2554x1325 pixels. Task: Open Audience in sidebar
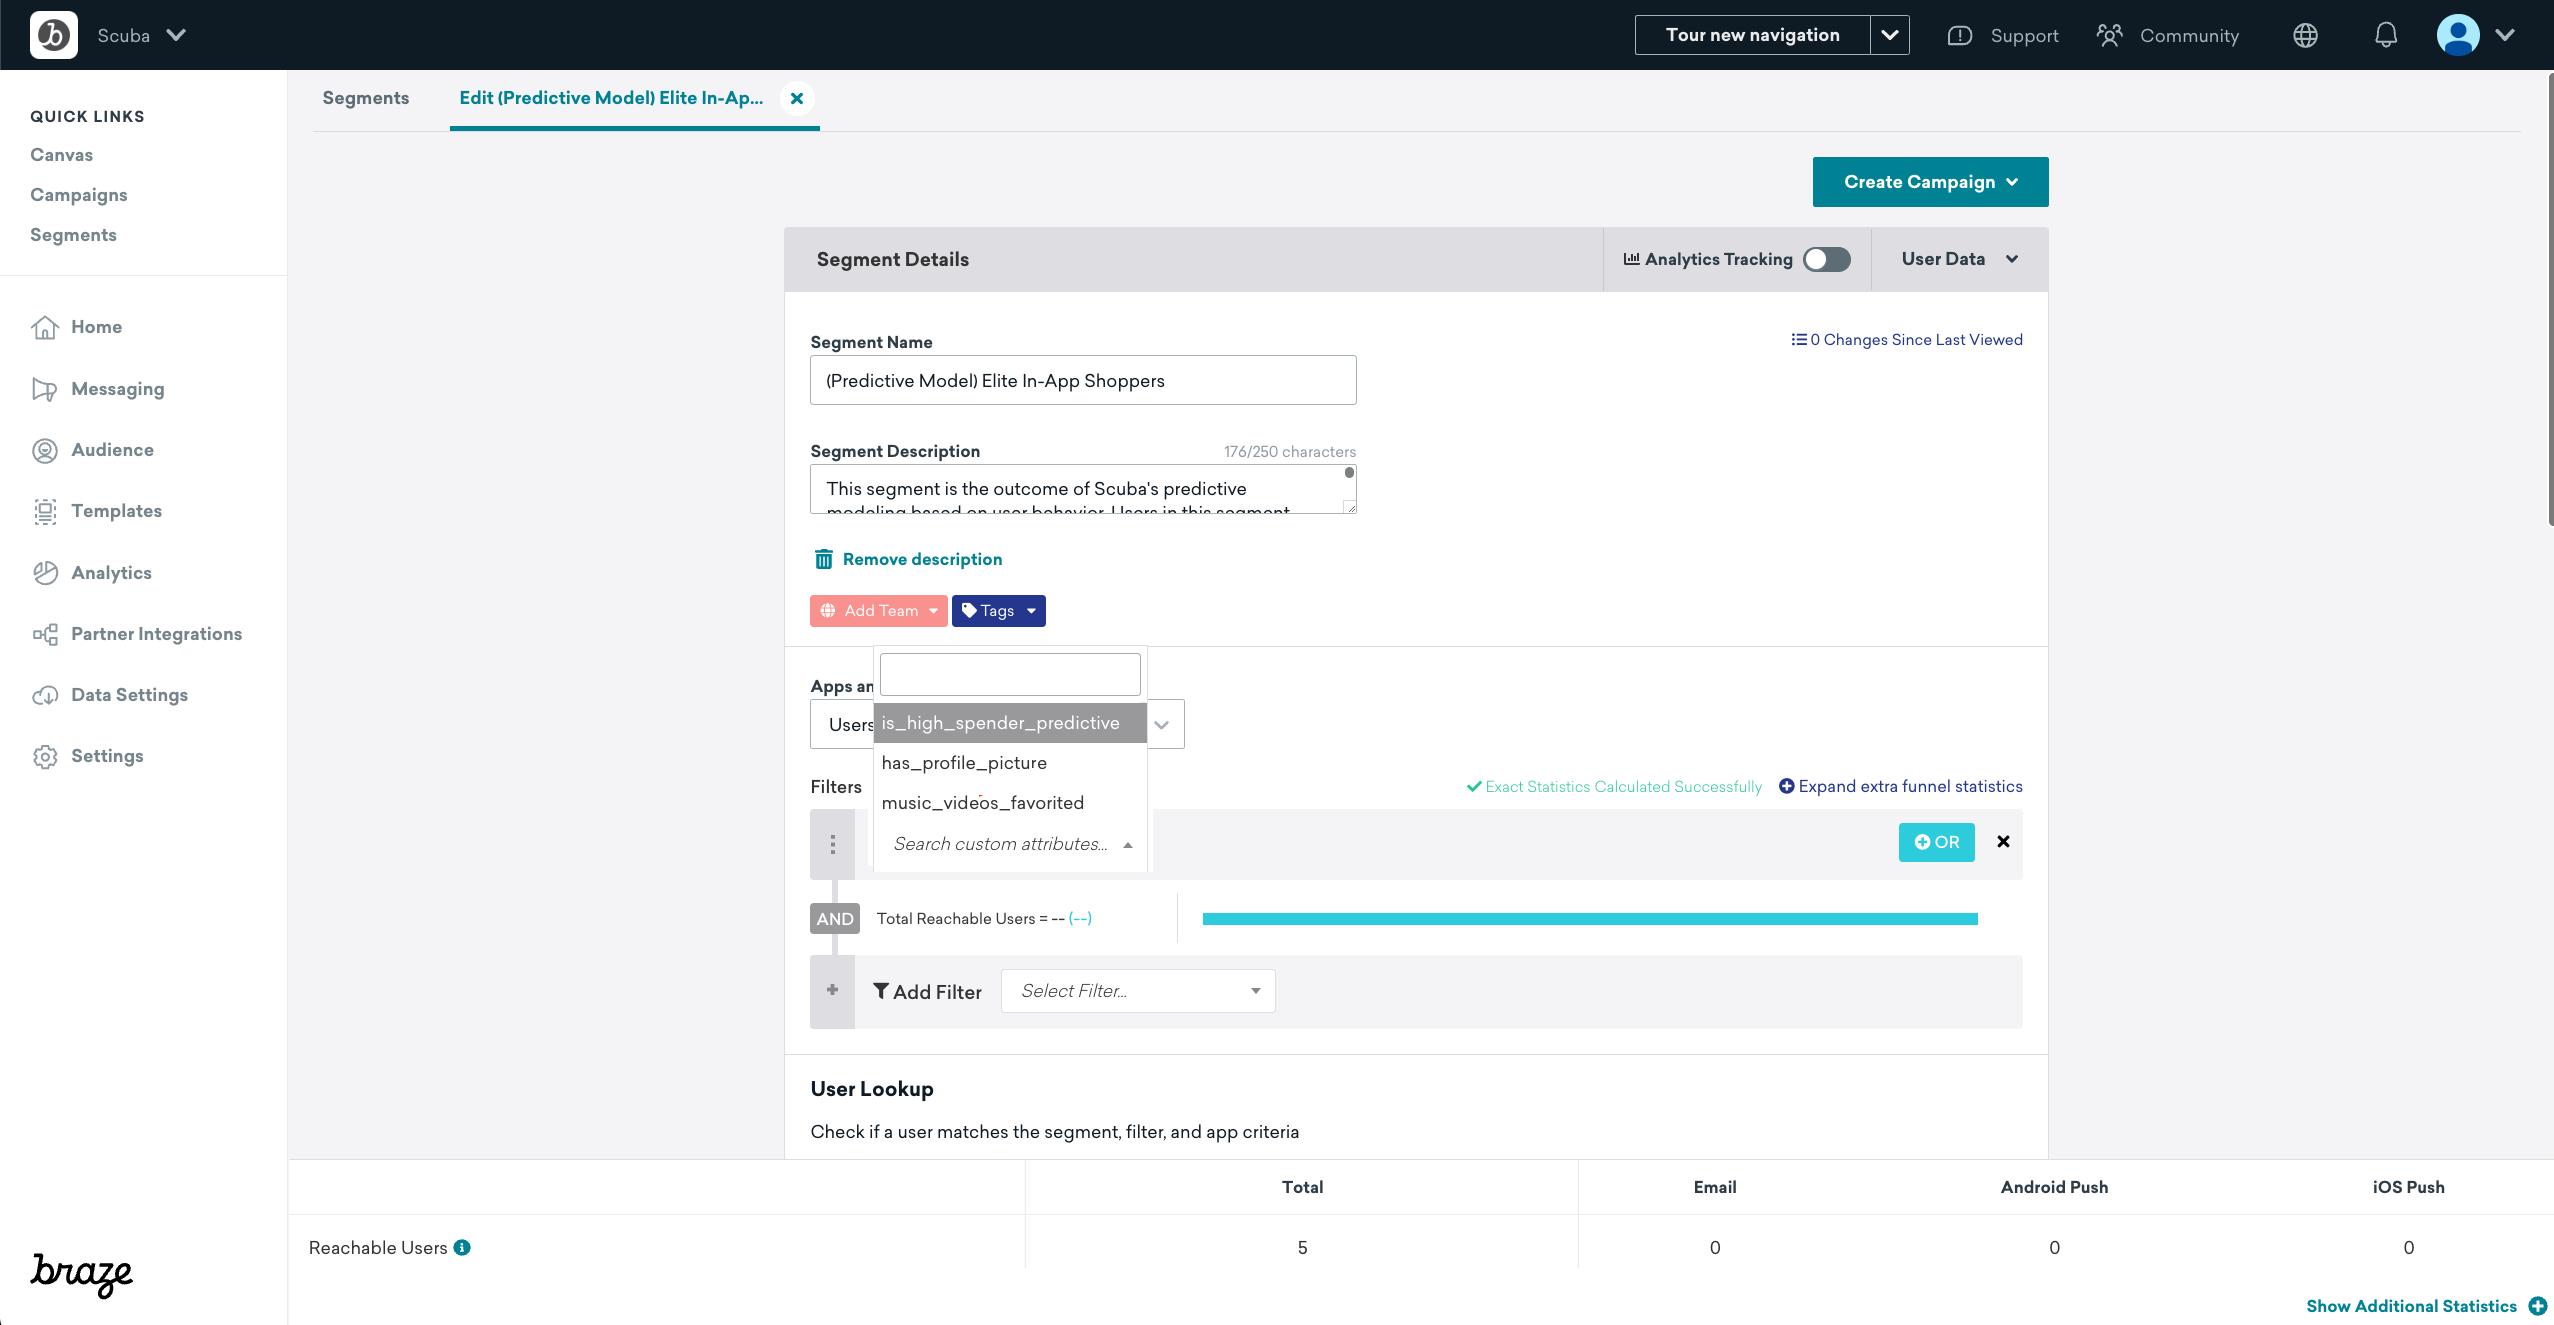pos(112,450)
